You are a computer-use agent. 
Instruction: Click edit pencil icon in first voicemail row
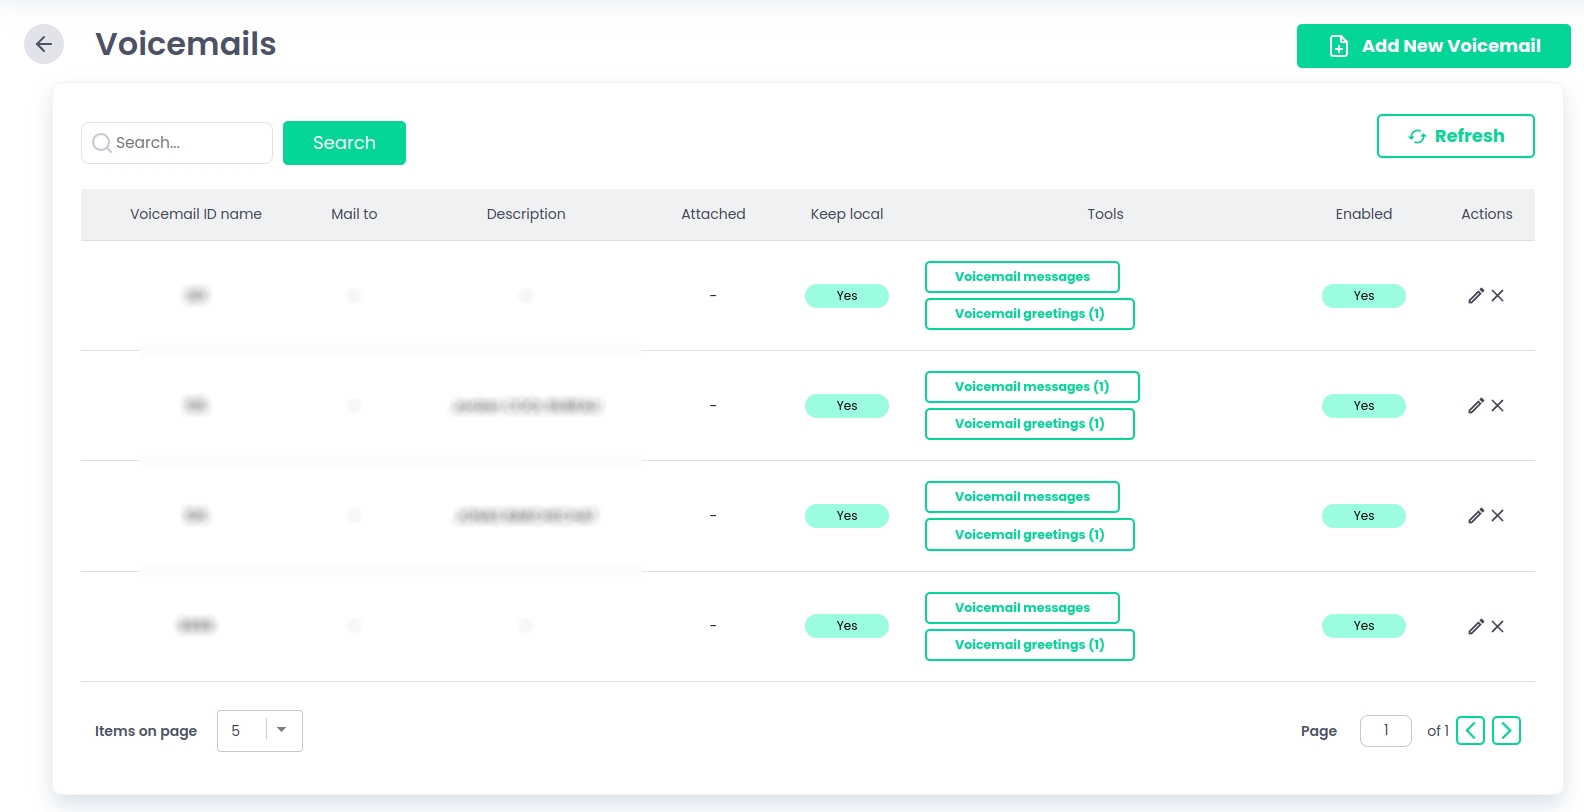click(x=1475, y=296)
